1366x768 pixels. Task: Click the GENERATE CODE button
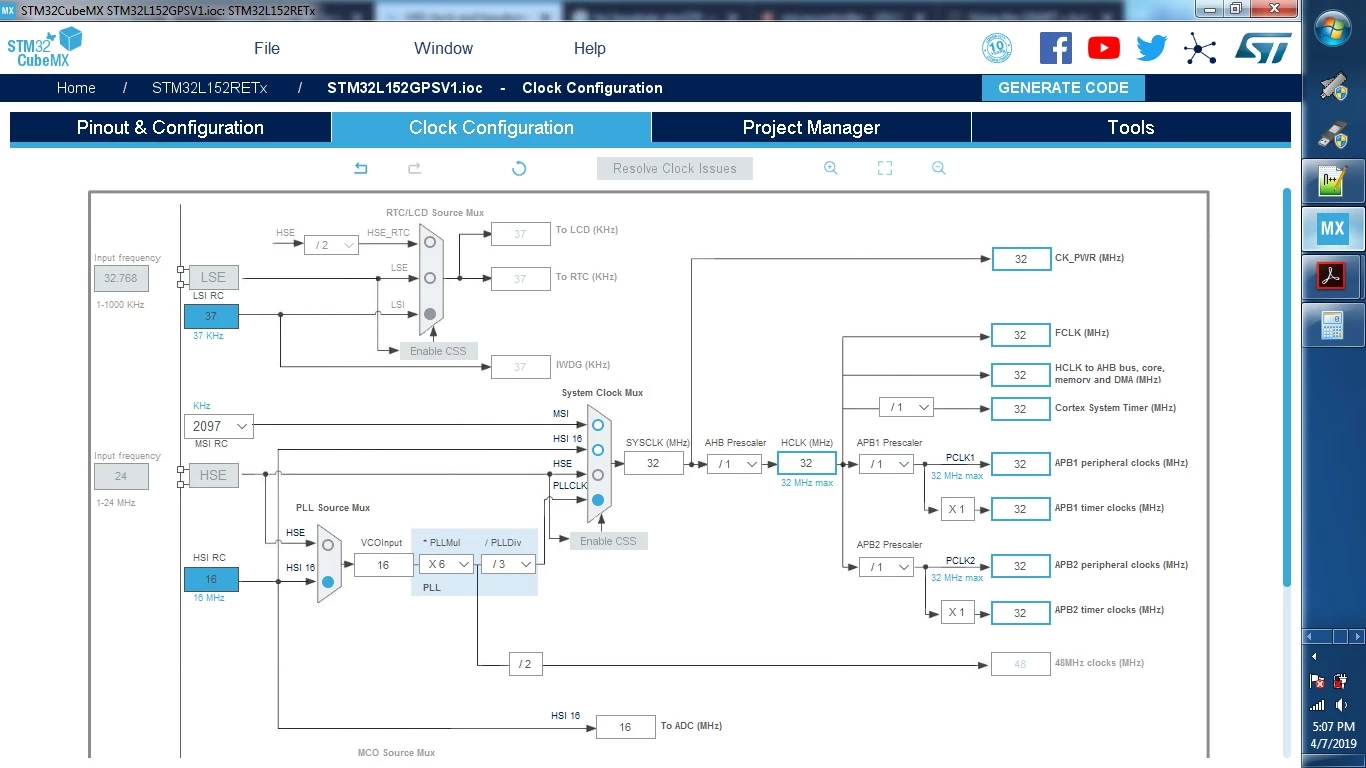[1063, 88]
